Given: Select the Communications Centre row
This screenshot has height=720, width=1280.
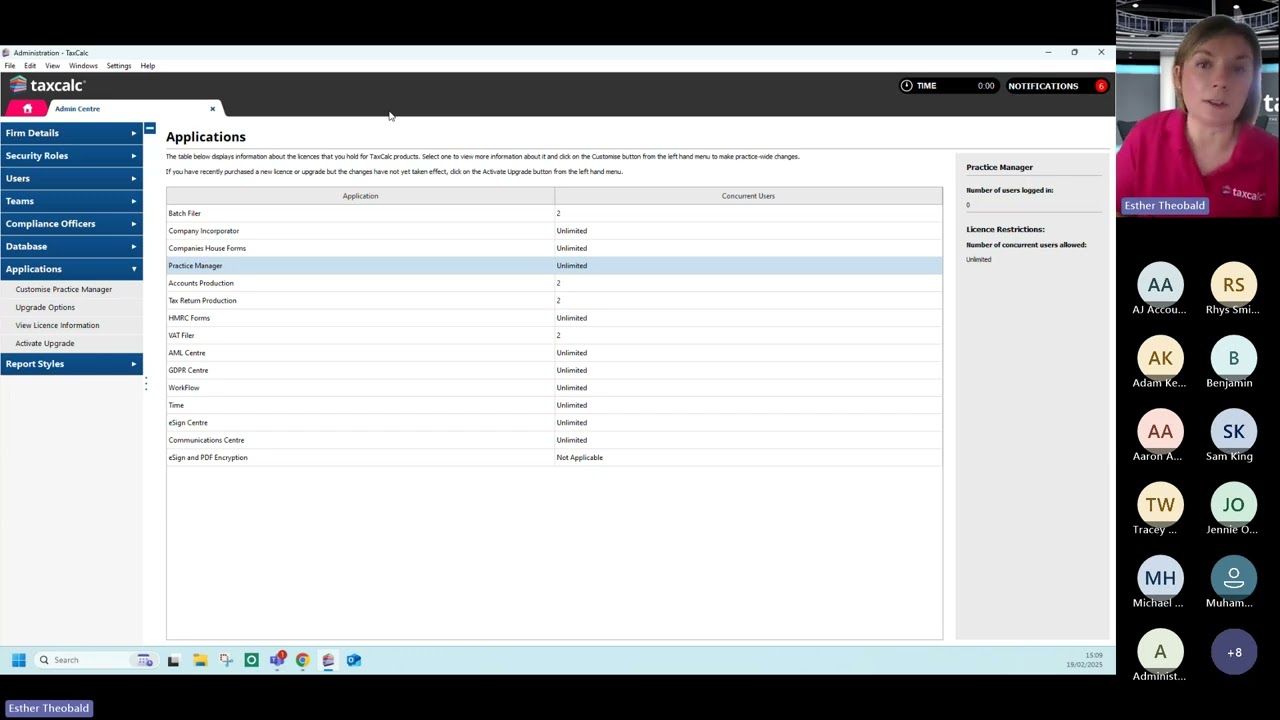Looking at the screenshot, I should coord(554,440).
